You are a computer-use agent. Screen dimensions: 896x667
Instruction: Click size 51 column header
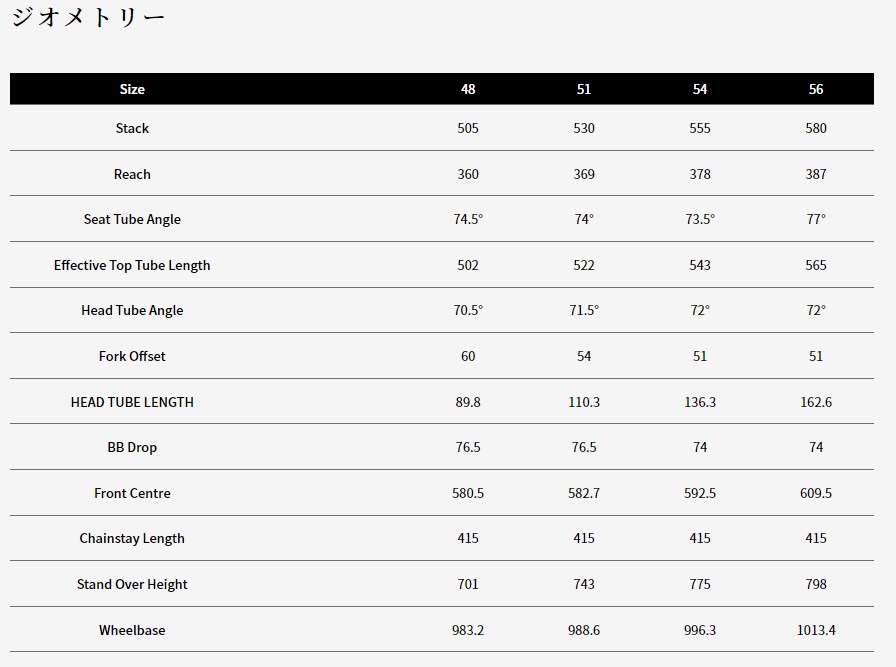click(584, 89)
